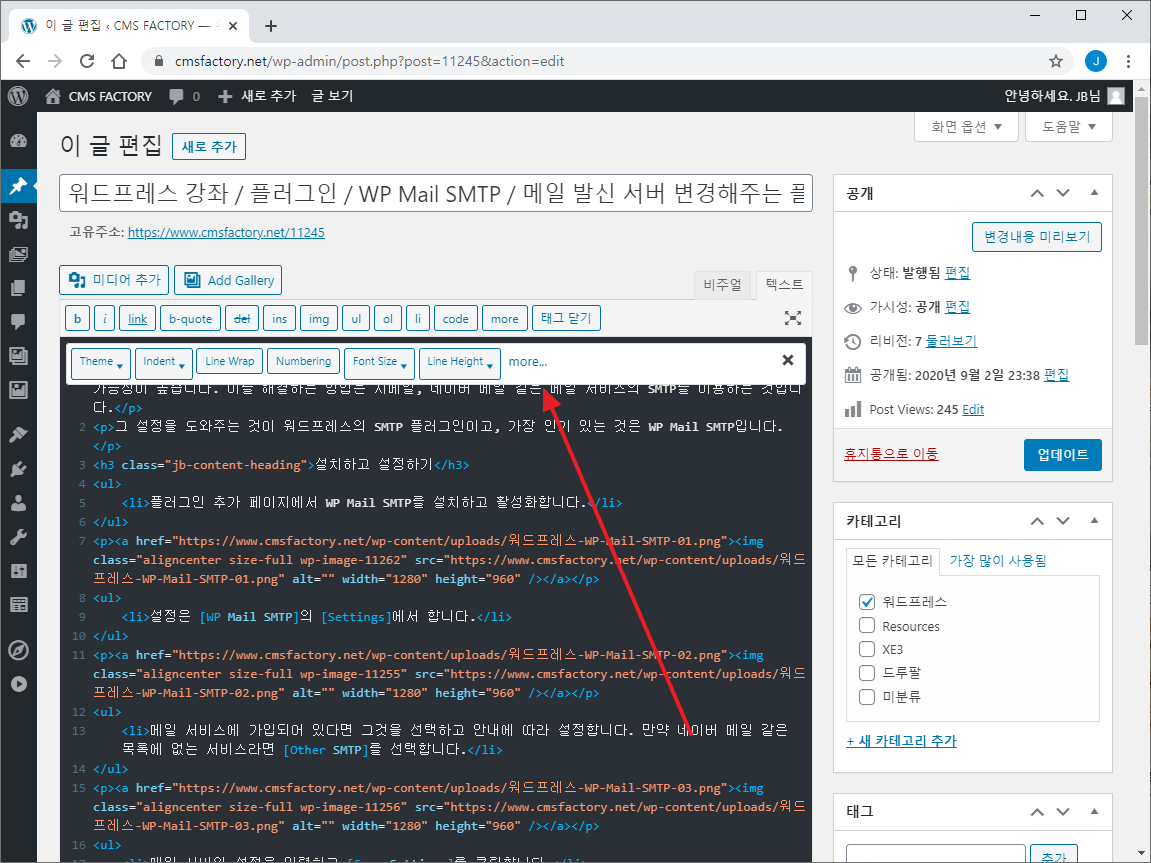Open a new browser tab
1151x863 pixels.
click(x=271, y=26)
